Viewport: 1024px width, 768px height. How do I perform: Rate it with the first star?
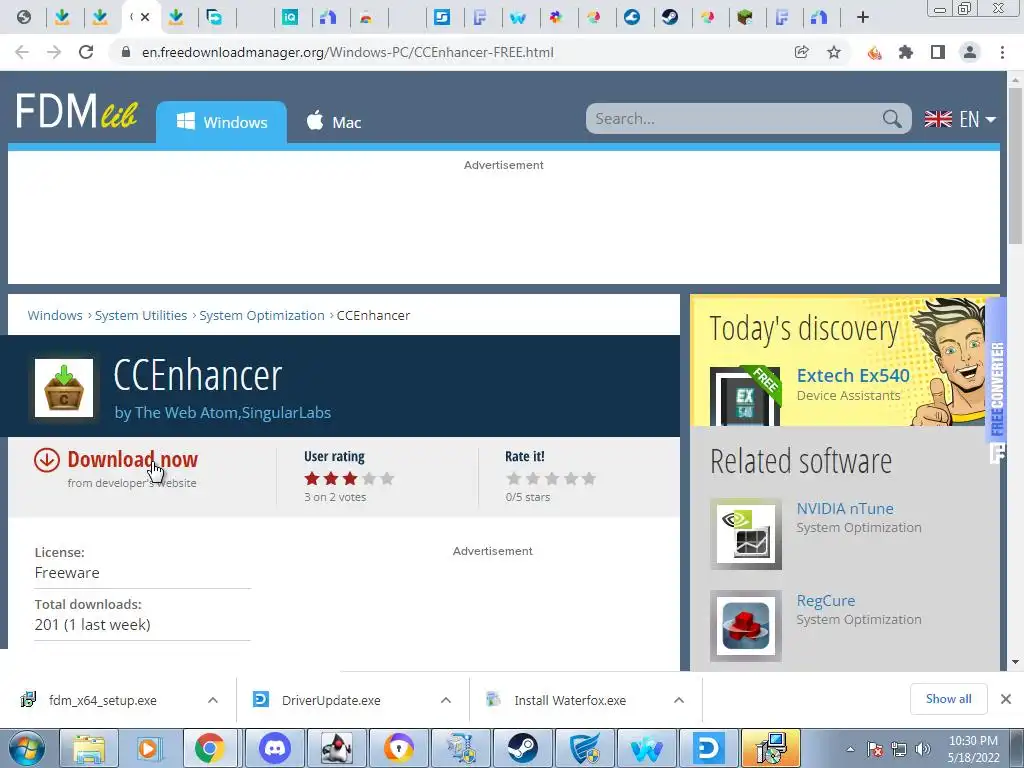pyautogui.click(x=513, y=479)
